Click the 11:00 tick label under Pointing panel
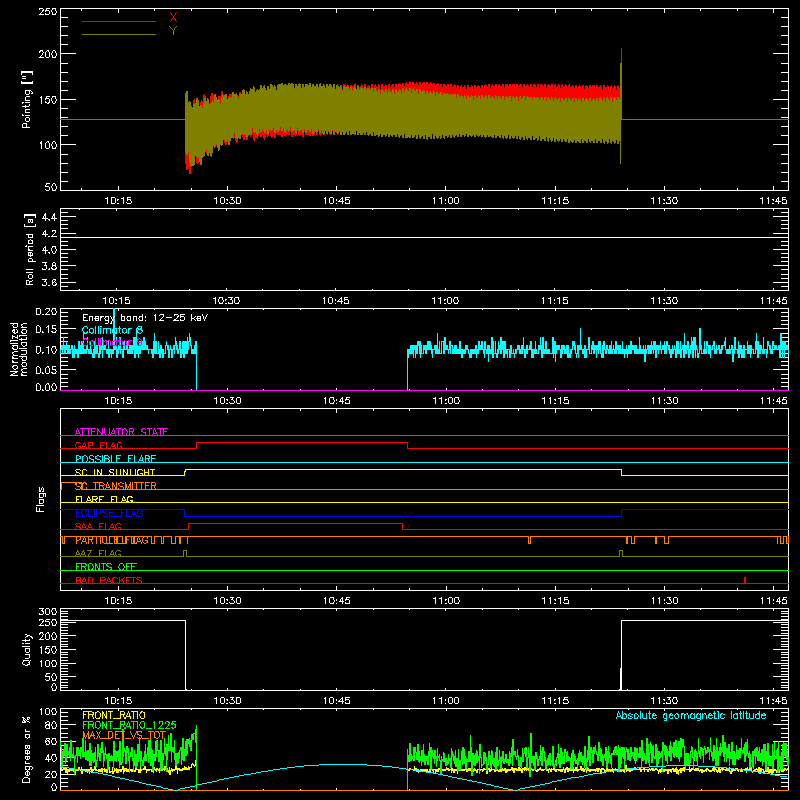 pos(445,201)
